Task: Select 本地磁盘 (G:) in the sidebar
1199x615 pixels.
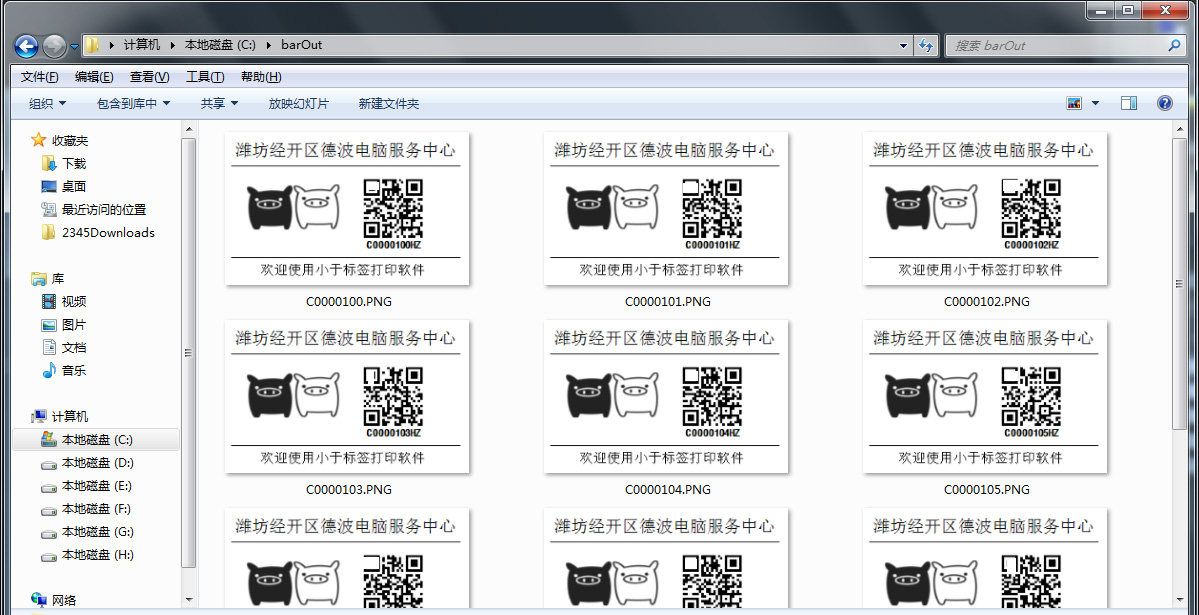Action: pos(98,532)
